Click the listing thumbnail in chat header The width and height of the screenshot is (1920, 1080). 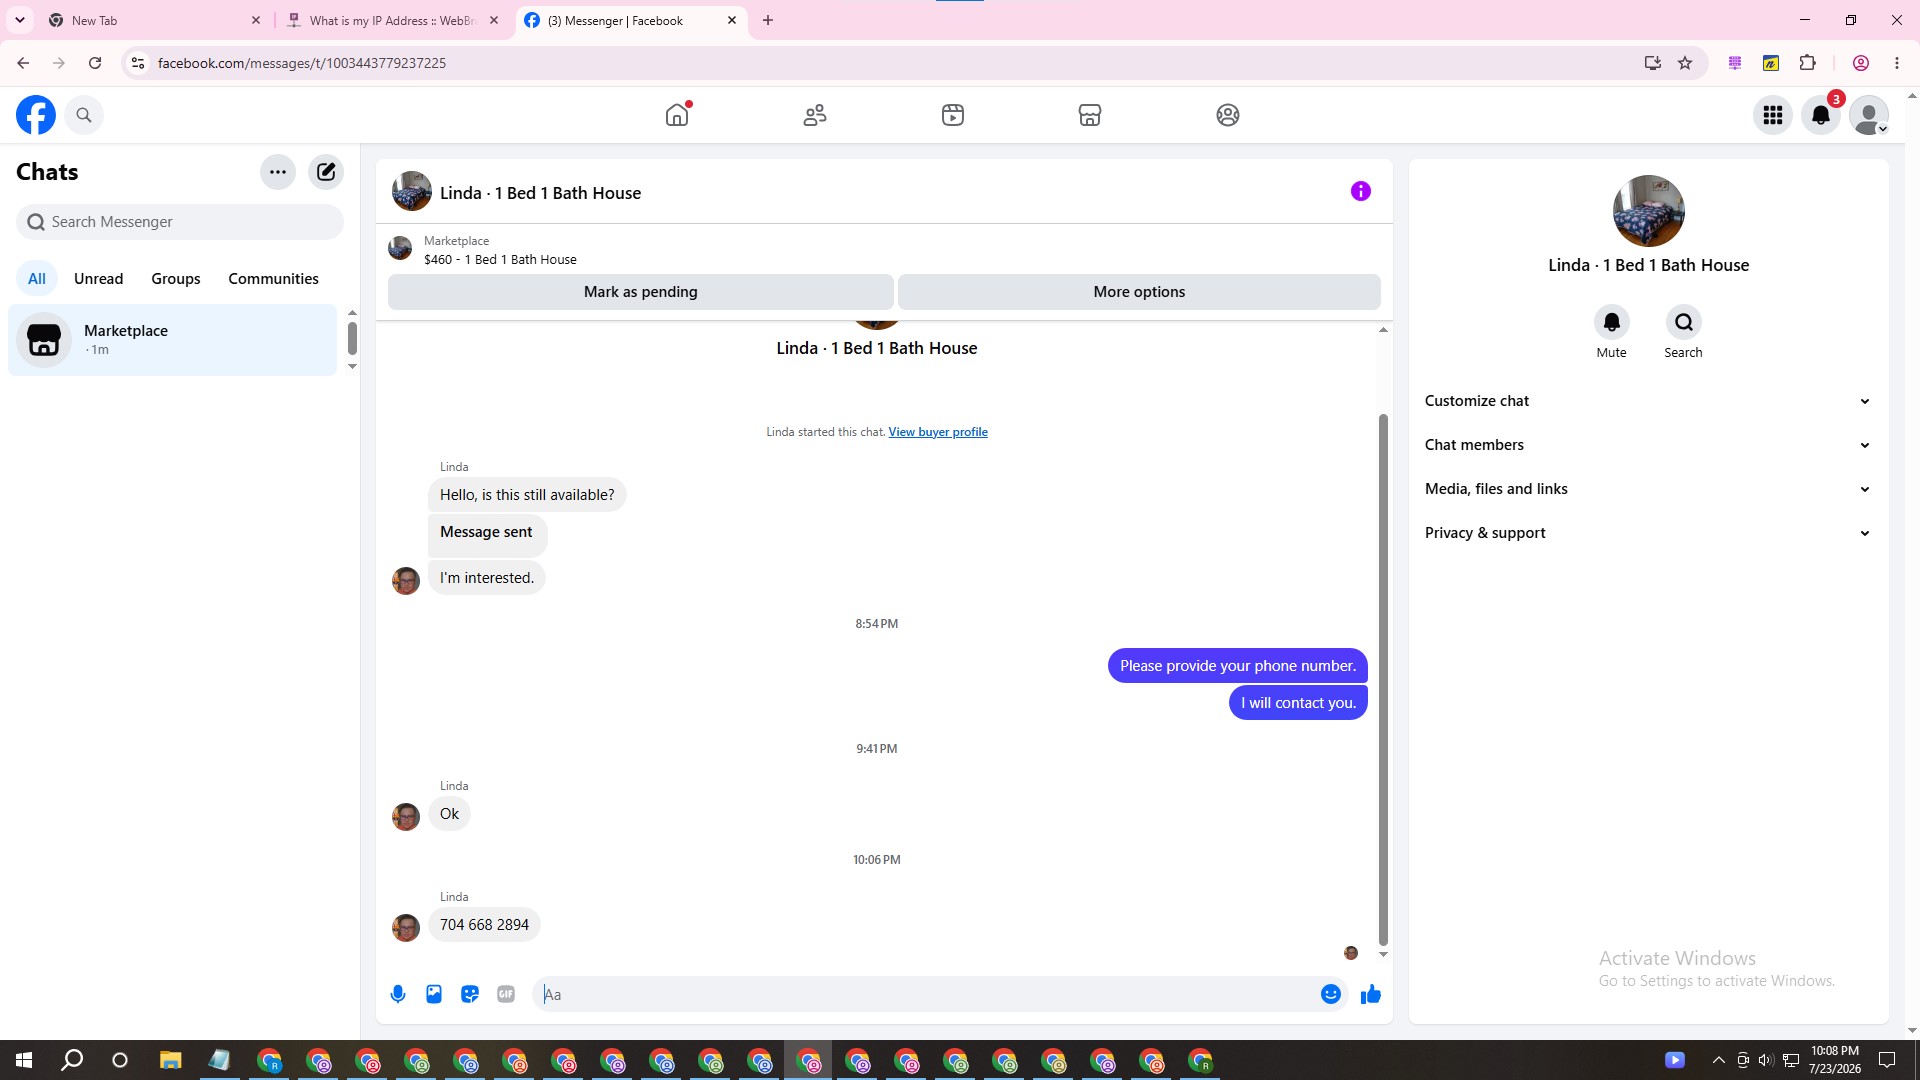coord(412,191)
